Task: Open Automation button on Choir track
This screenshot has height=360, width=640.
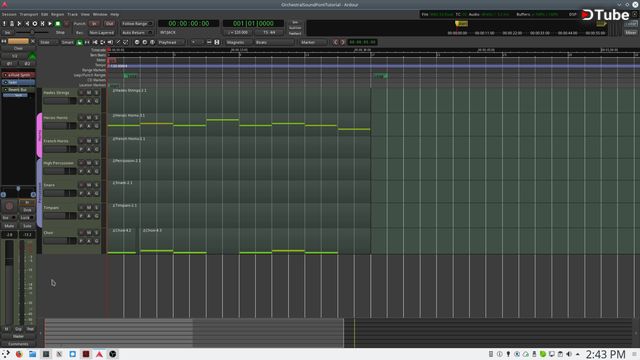Action: (89, 241)
